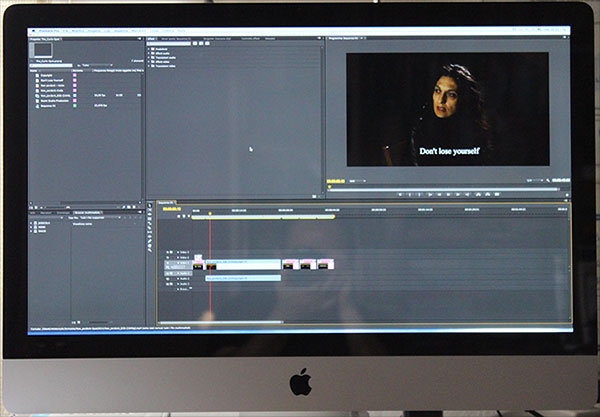
Task: Select the Ripple Edit tool
Action: point(150,214)
